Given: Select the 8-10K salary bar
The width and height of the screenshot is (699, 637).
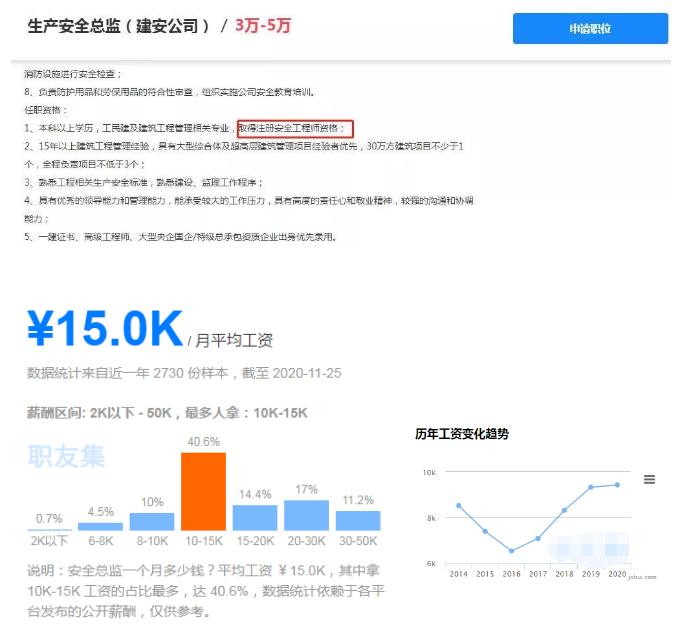Looking at the screenshot, I should (x=152, y=521).
